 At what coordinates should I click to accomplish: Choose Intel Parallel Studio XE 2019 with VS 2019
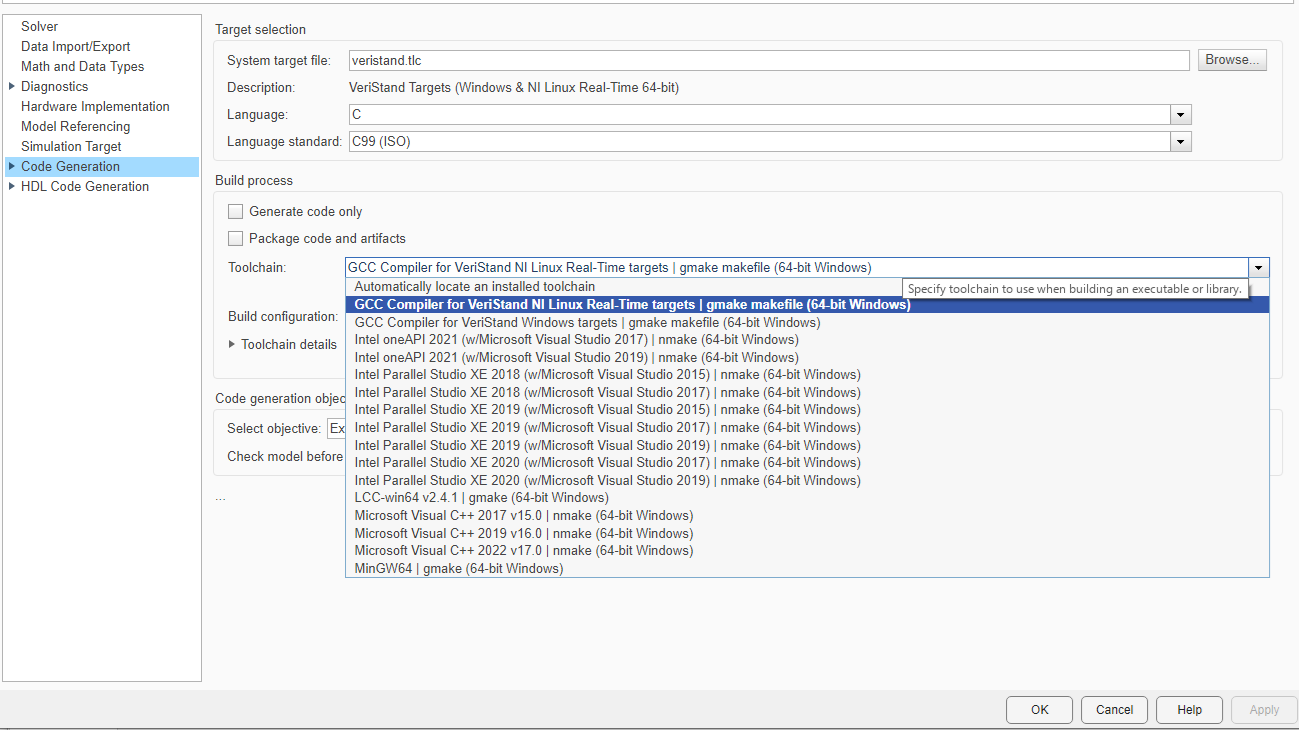point(807,445)
